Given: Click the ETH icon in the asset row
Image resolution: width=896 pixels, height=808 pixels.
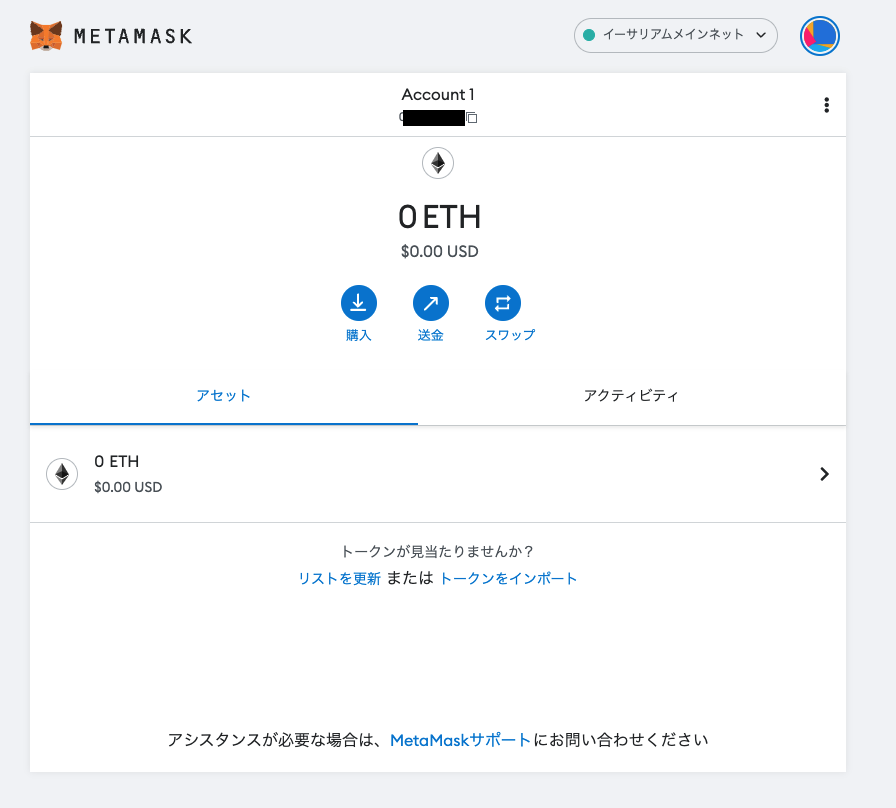Looking at the screenshot, I should click(62, 474).
